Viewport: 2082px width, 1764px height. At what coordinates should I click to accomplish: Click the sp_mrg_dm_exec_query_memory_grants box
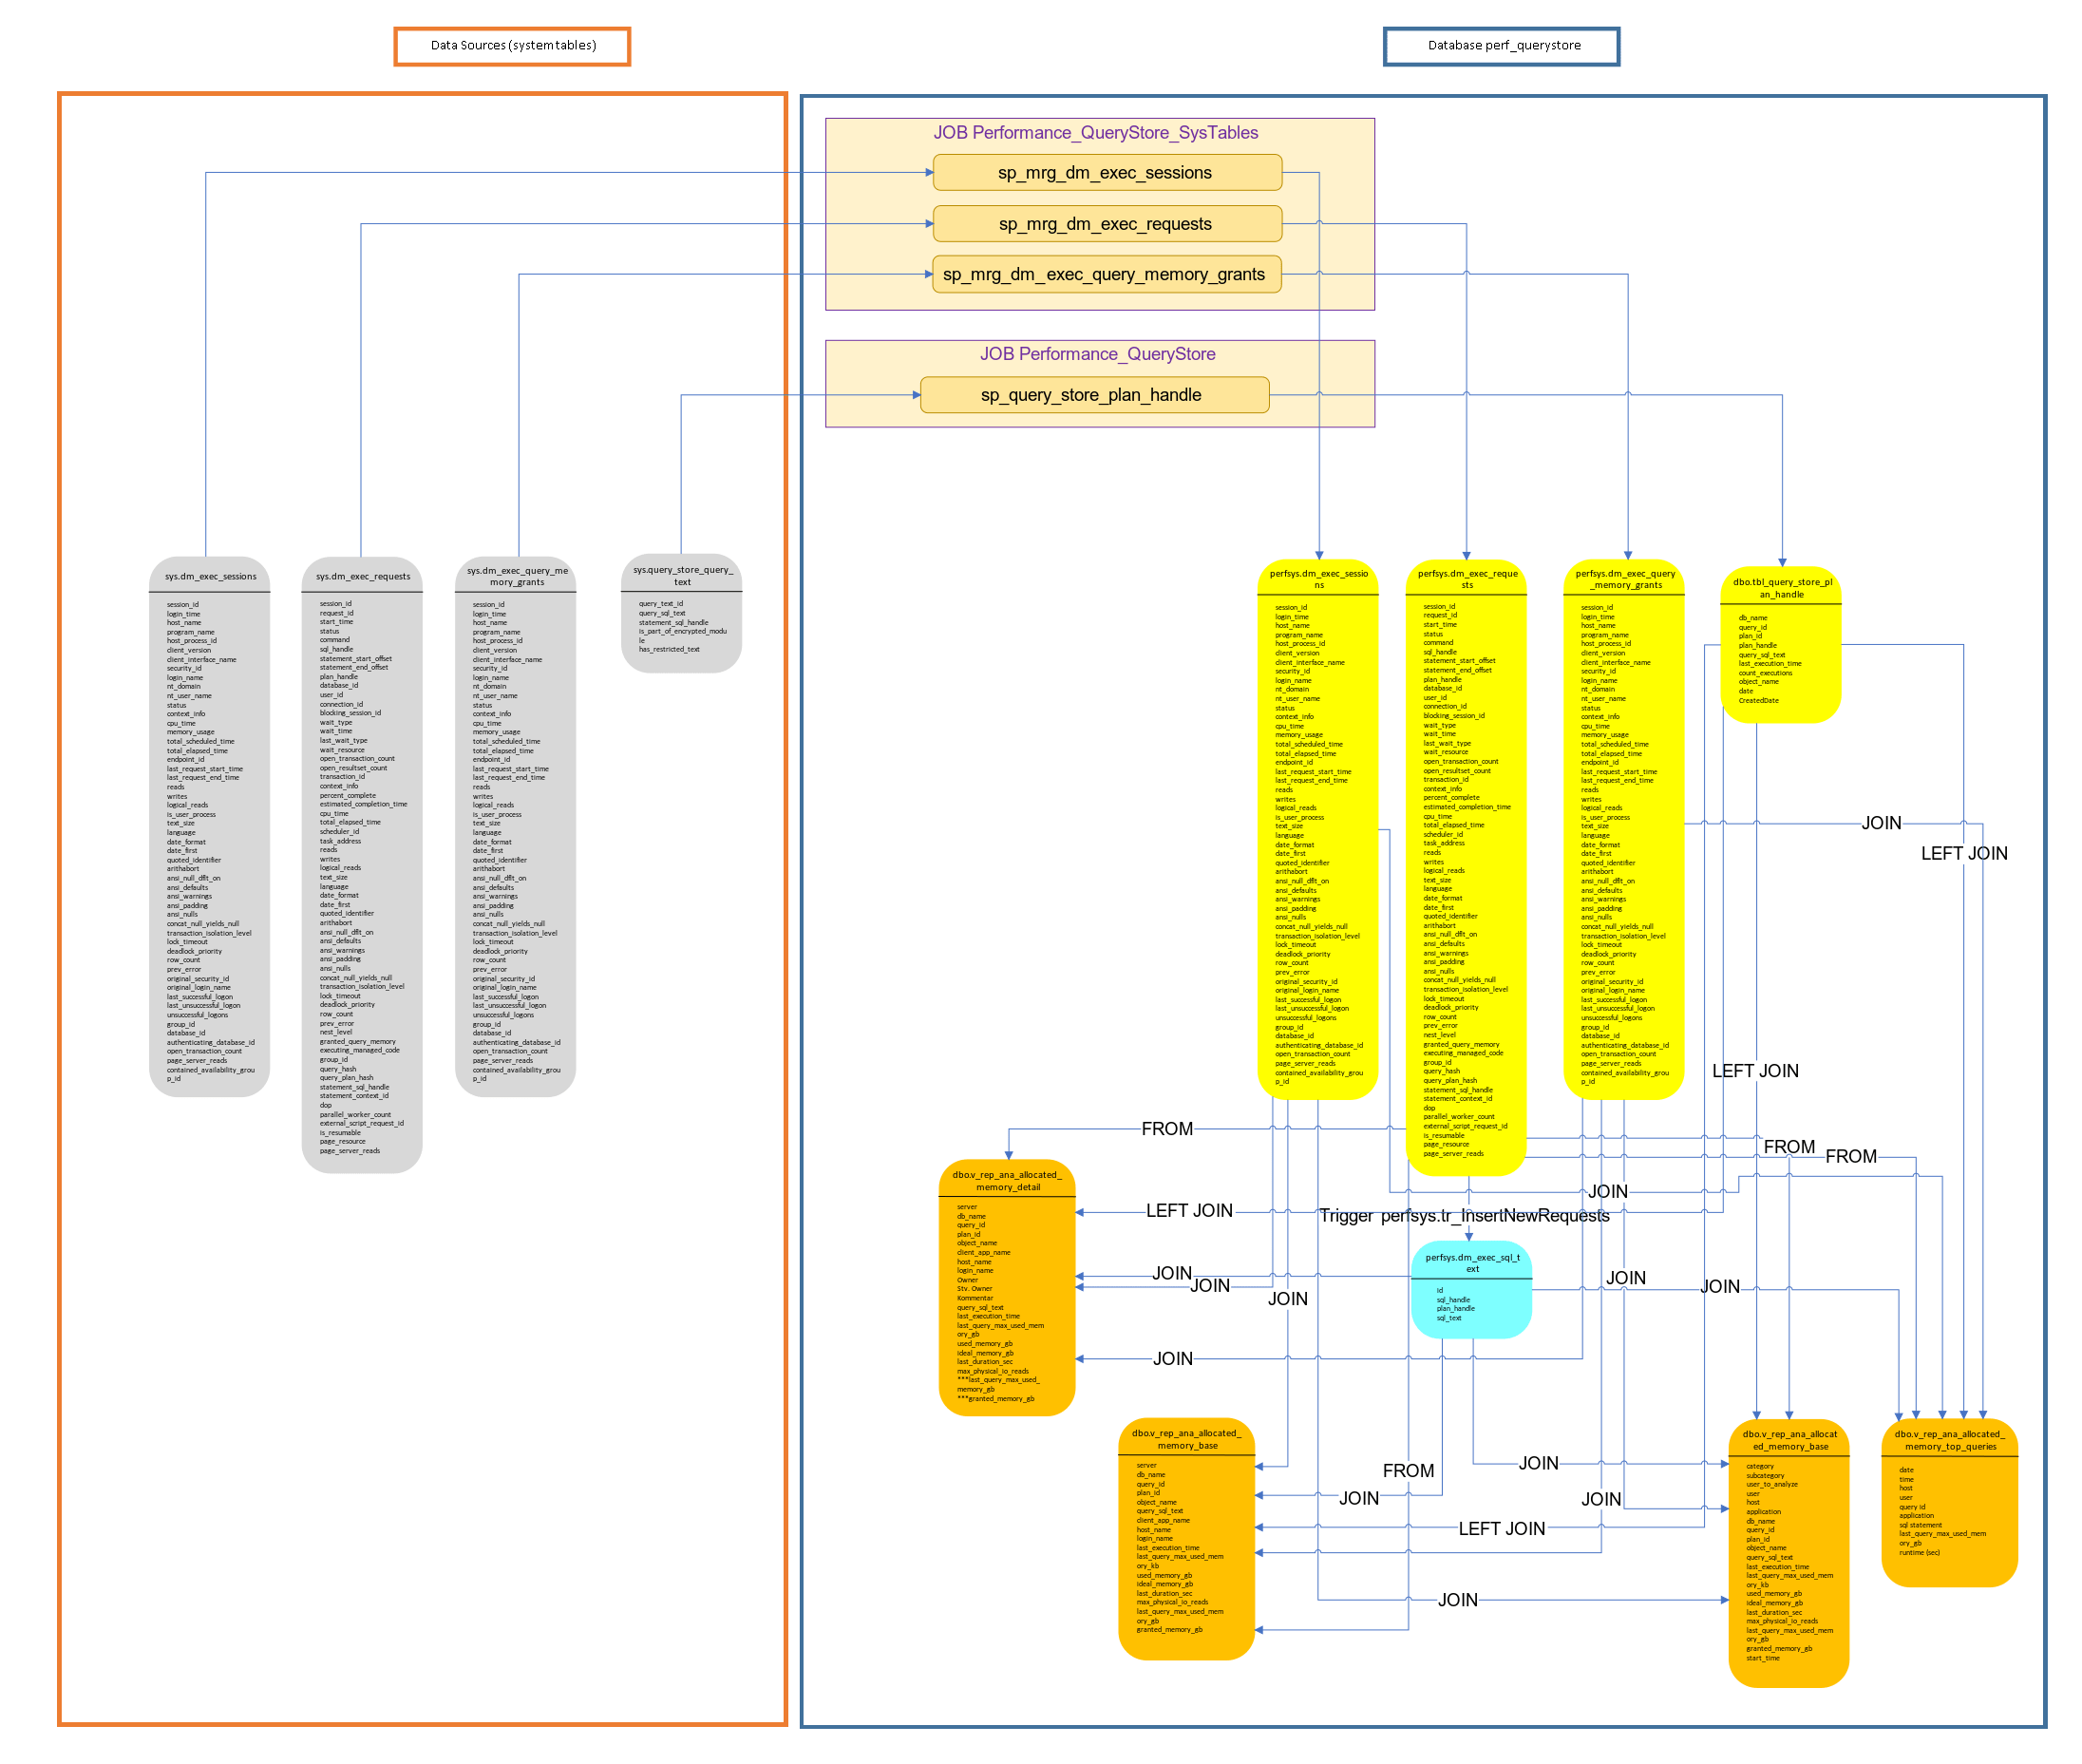(1105, 275)
